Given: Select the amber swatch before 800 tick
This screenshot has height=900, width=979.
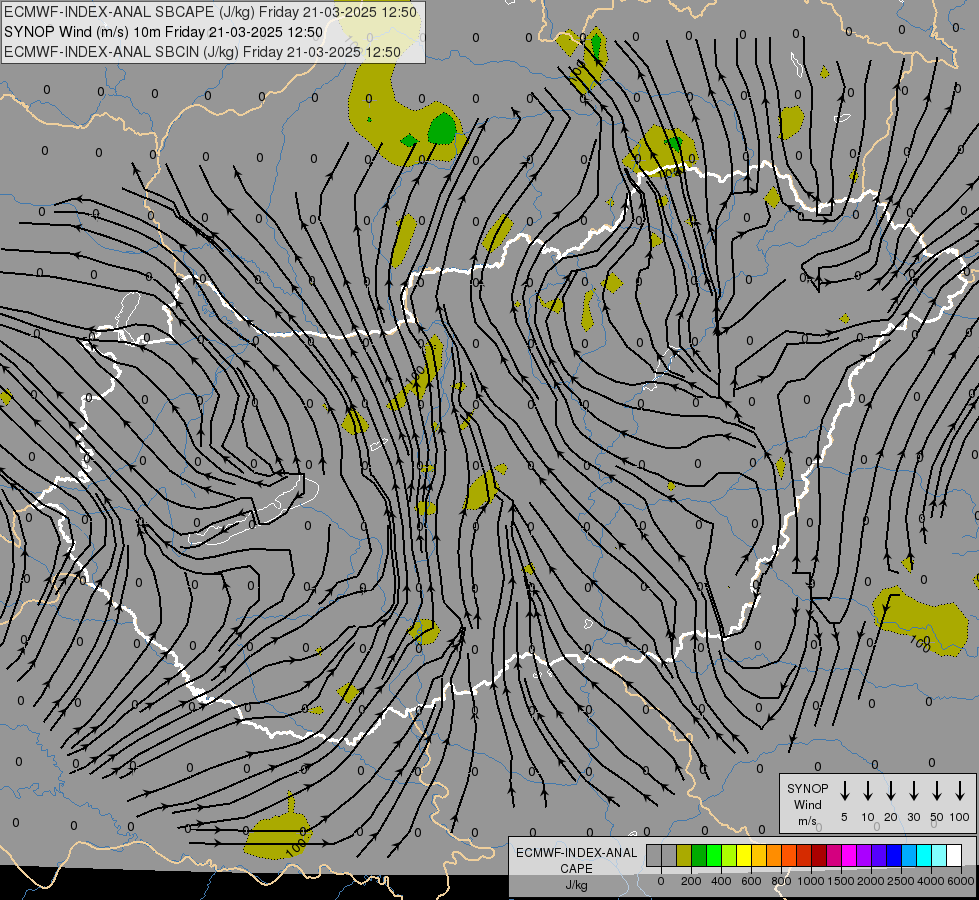Looking at the screenshot, I should click(x=774, y=856).
